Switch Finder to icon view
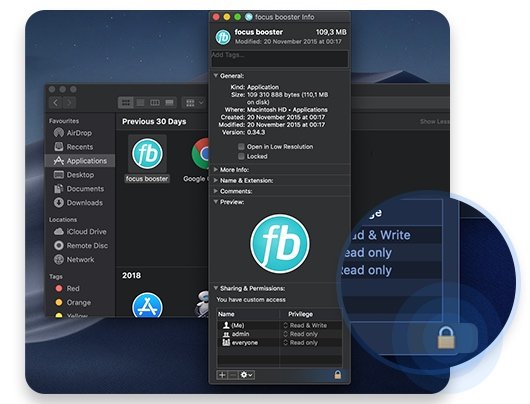This screenshot has height=404, width=530. [126, 102]
